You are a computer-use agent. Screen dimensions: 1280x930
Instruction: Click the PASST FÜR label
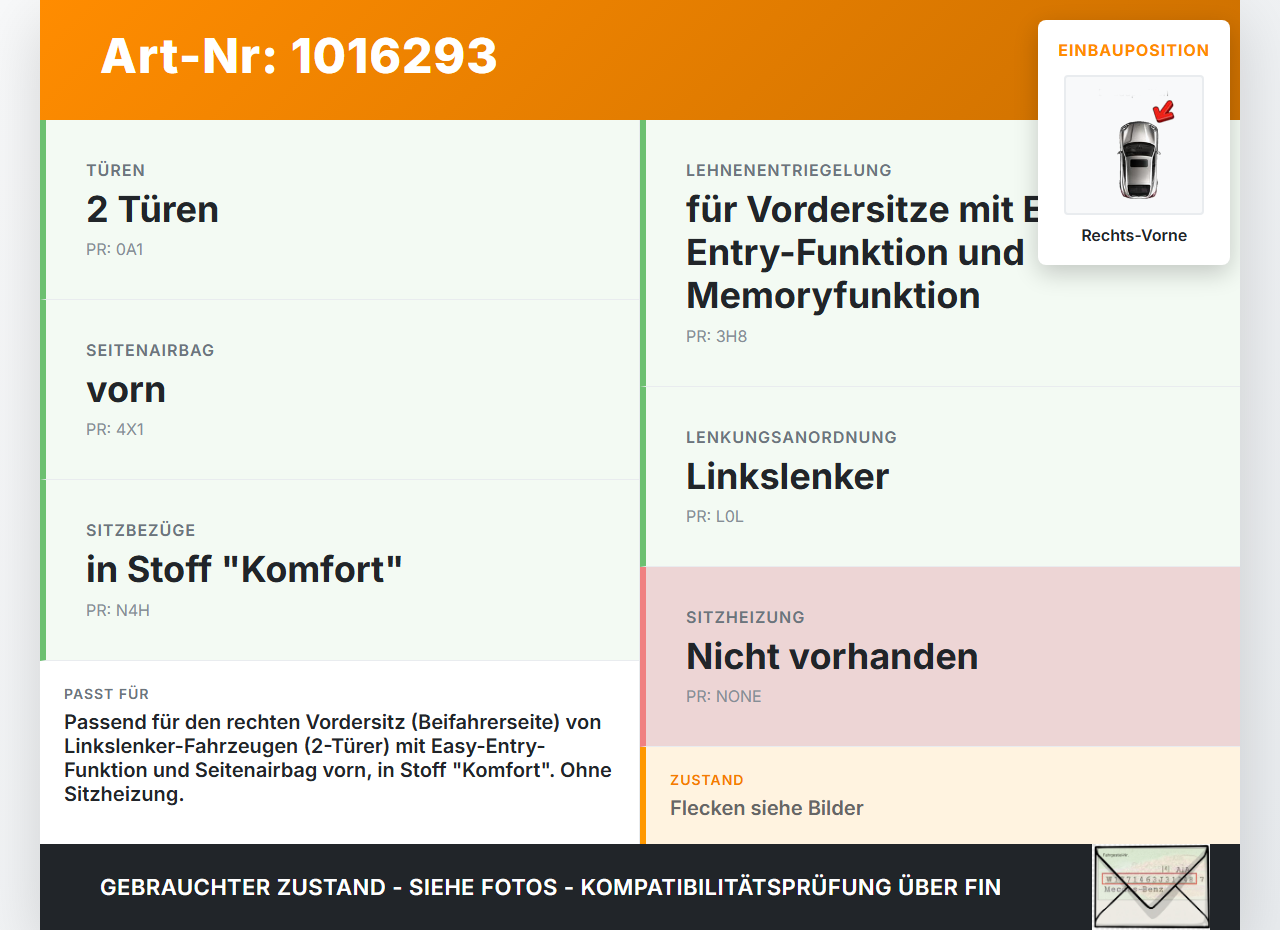[107, 694]
